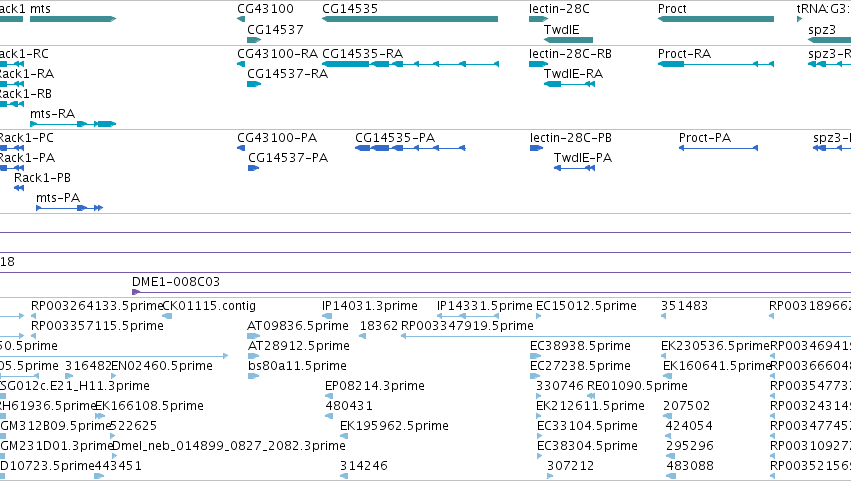
Task: Click the RP003264133.5prime EST label
Action: pyautogui.click(x=97, y=306)
